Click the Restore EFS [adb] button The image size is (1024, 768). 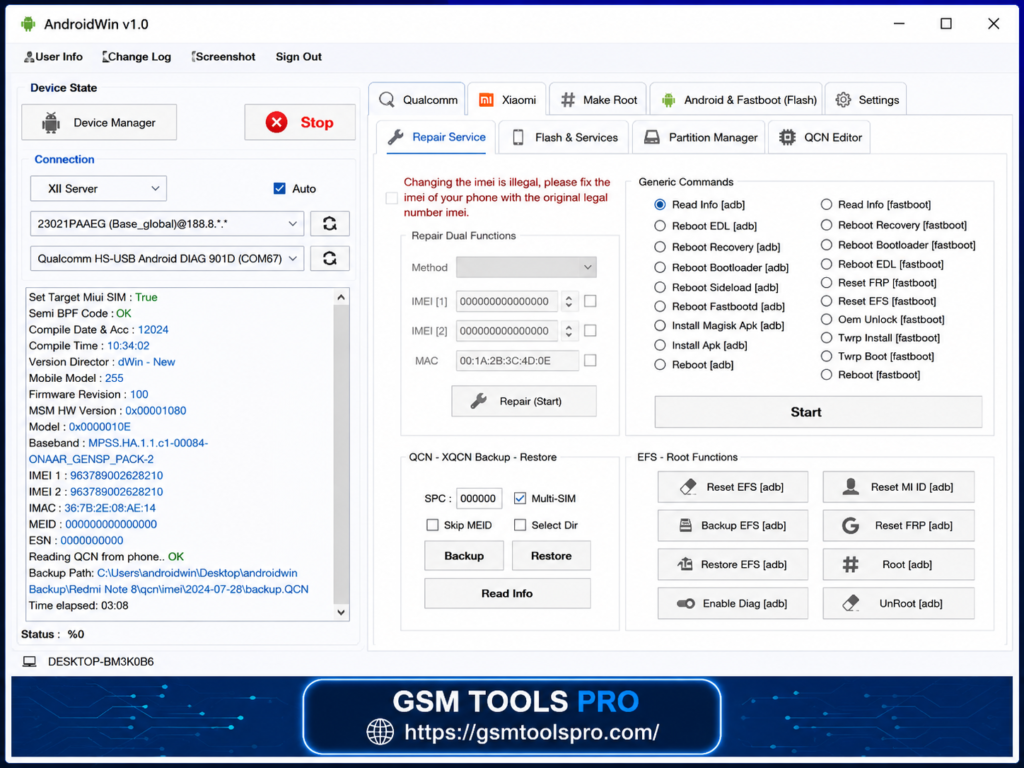pos(733,564)
